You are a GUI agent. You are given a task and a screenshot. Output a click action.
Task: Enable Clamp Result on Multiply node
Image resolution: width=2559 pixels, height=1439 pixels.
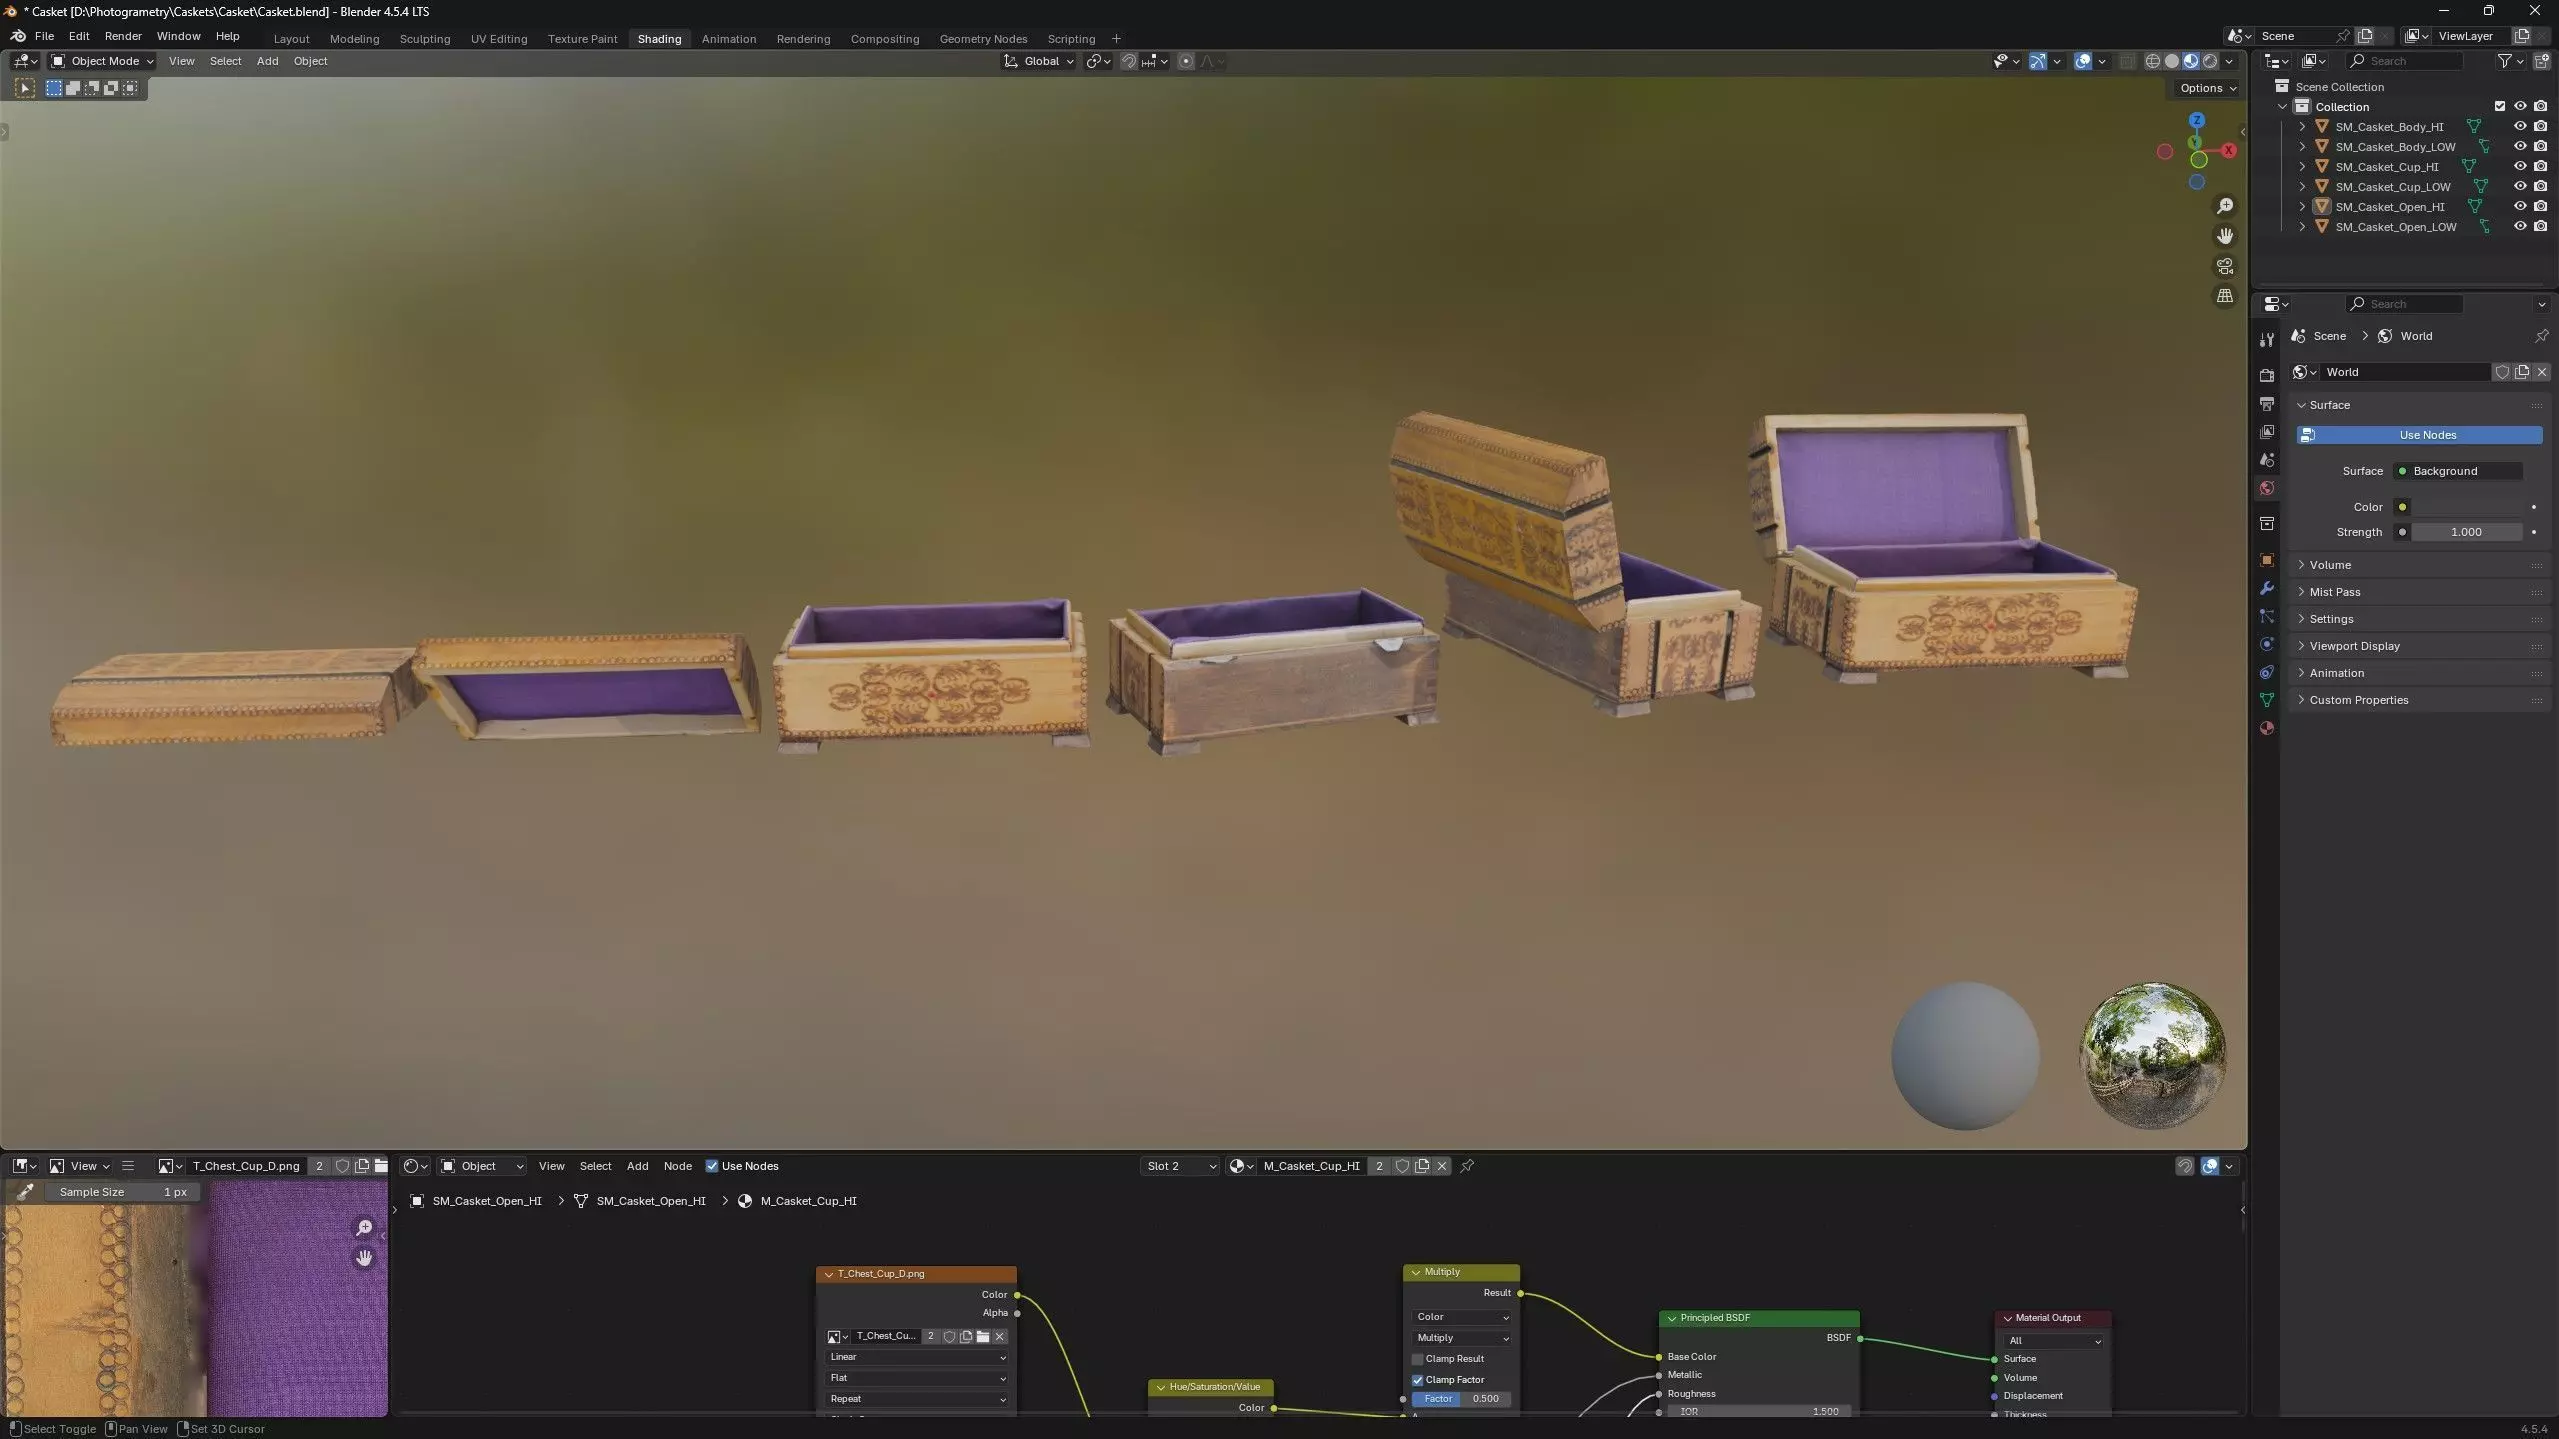[1417, 1359]
